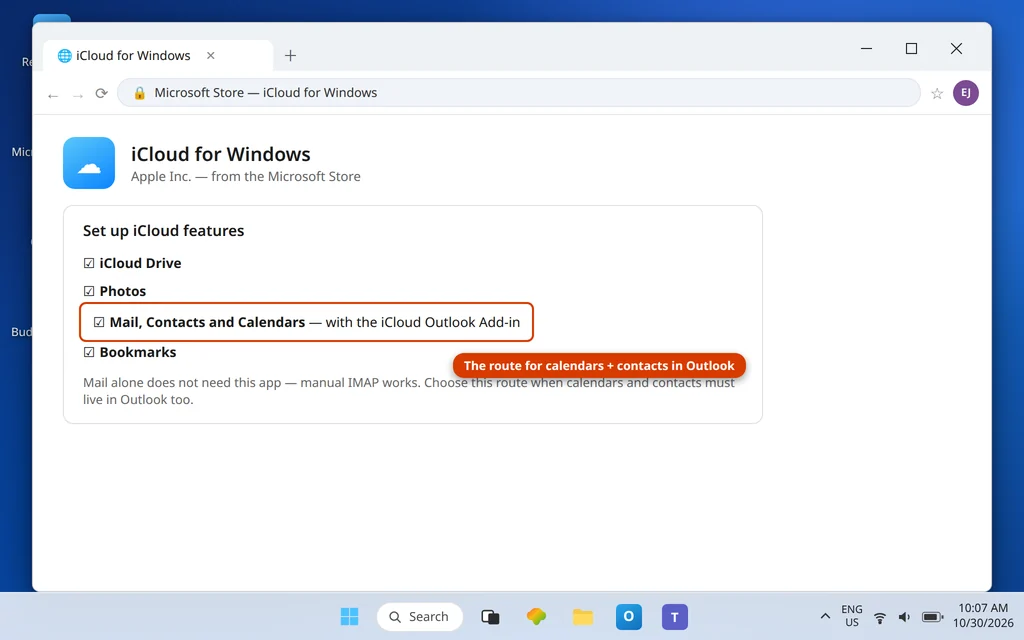
Task: Click the taskbar Search box
Action: 420,616
